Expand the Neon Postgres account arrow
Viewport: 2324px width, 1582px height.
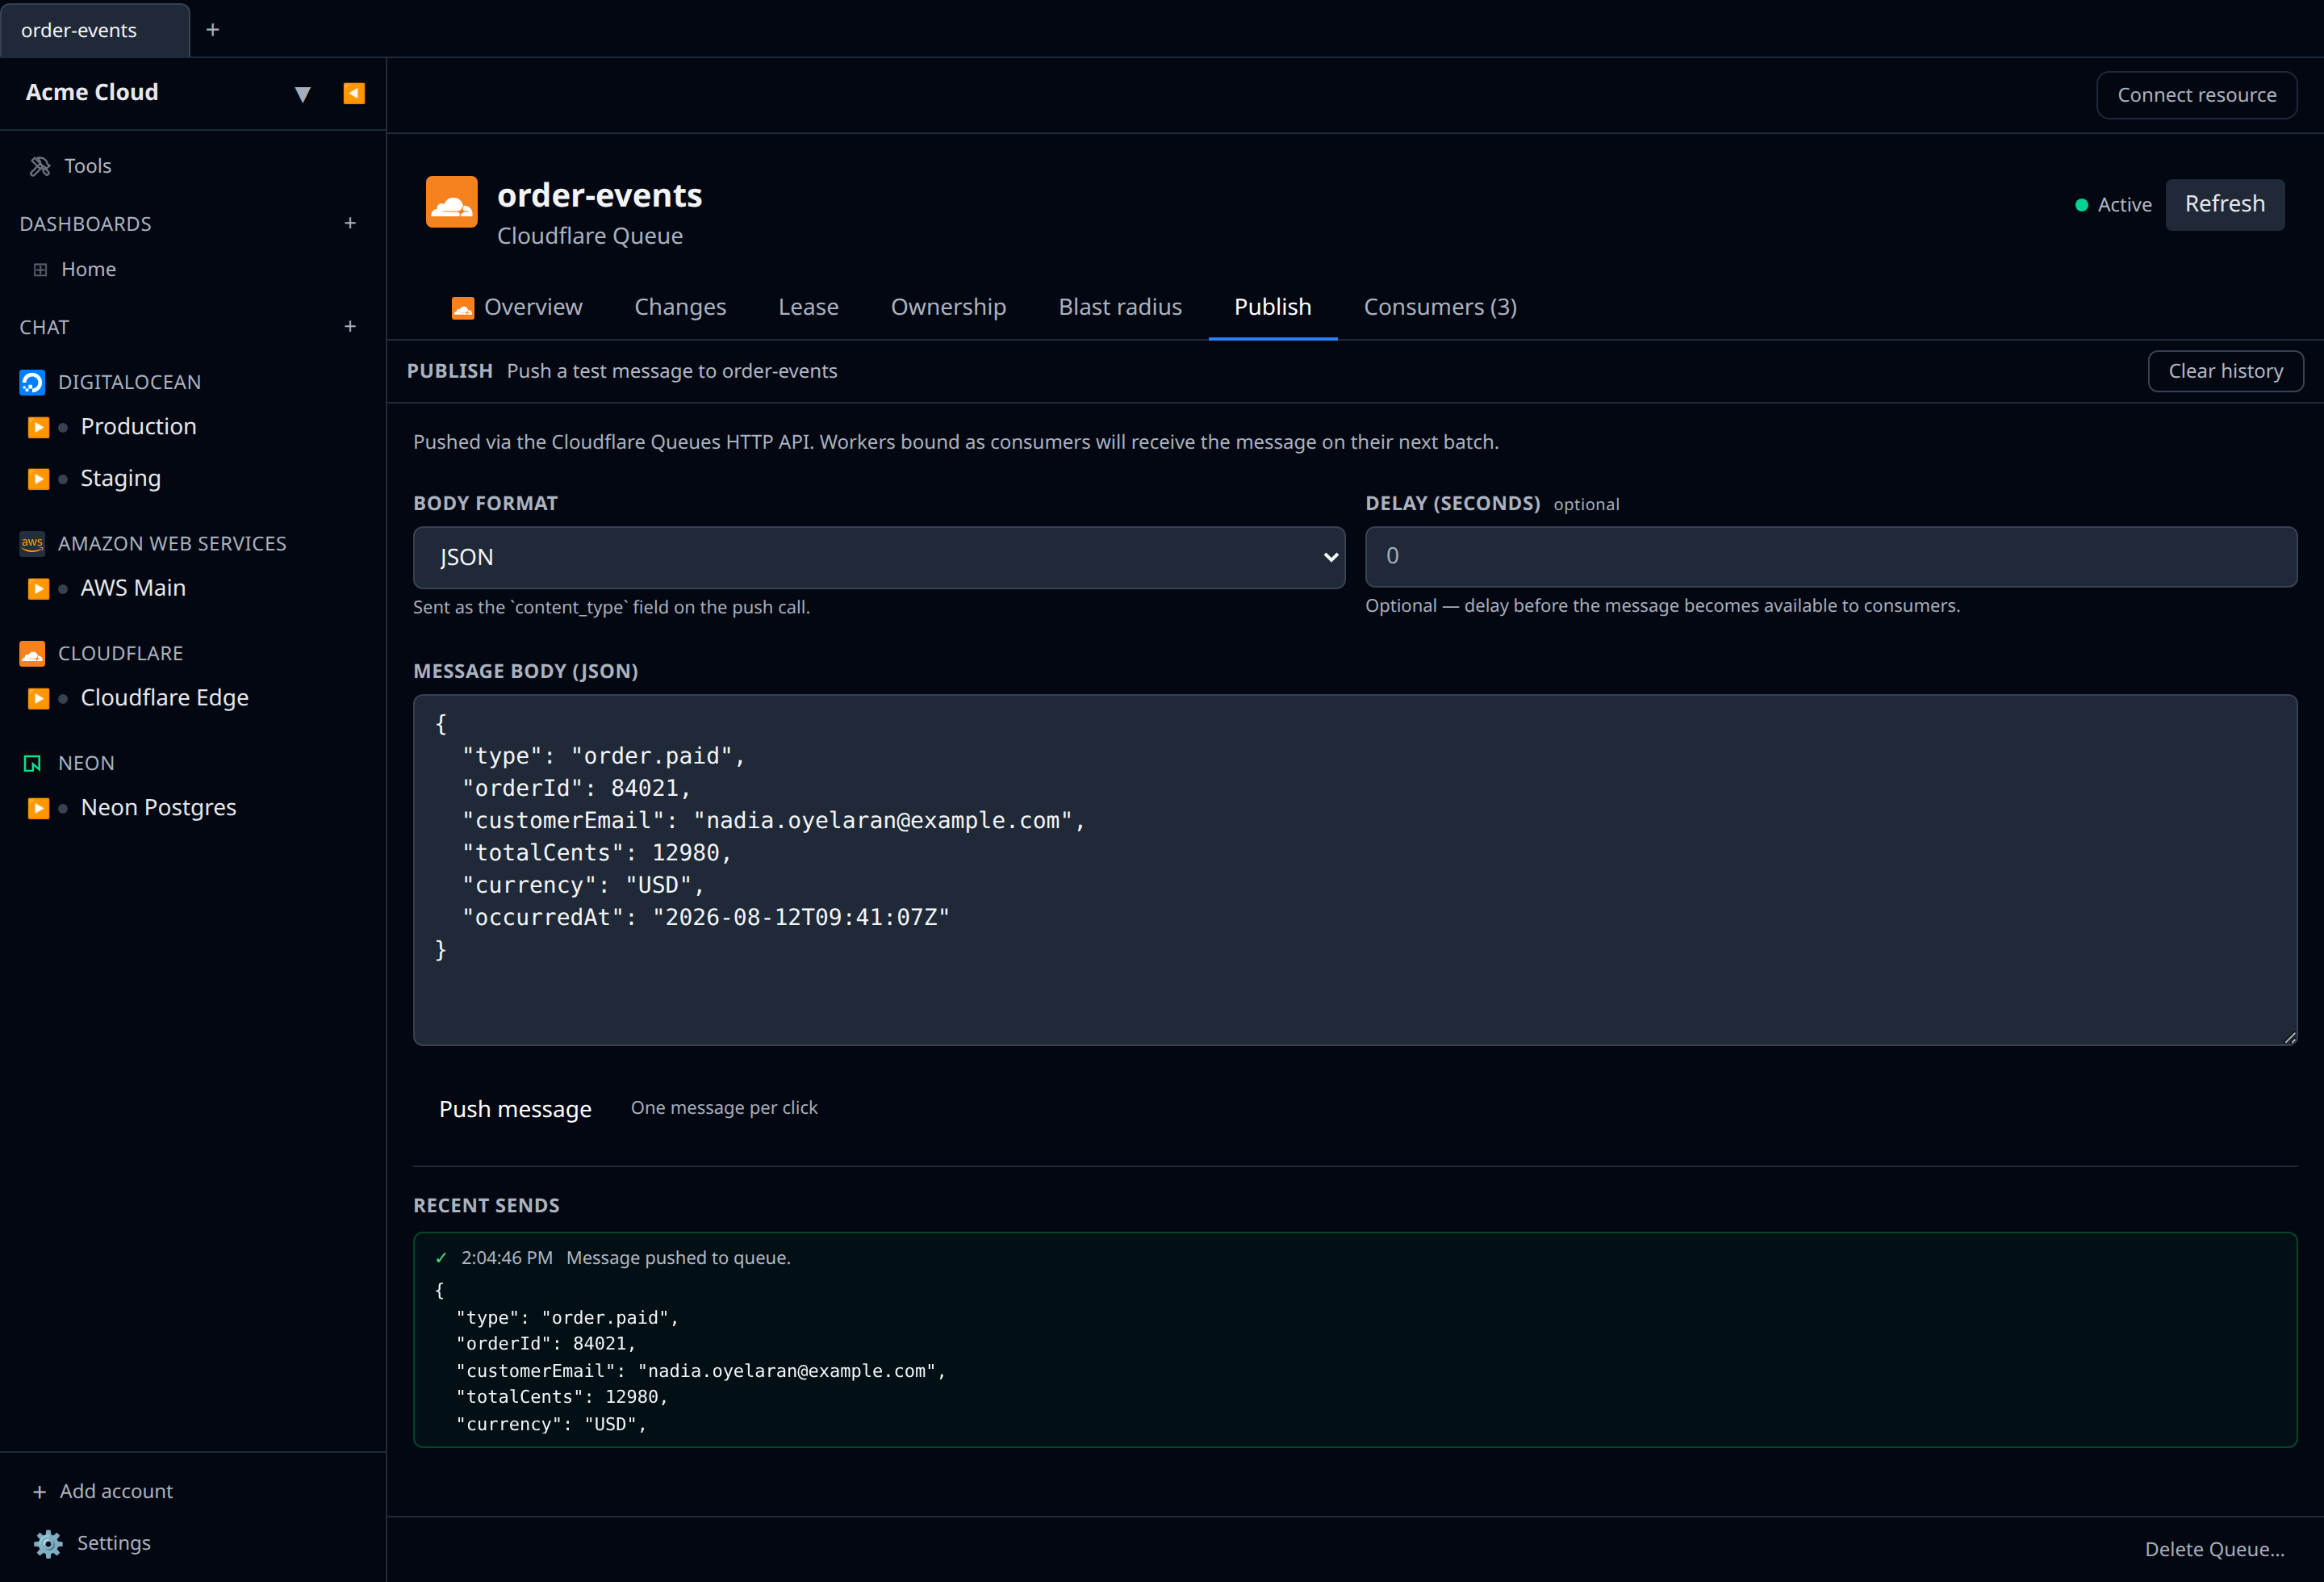(38, 808)
